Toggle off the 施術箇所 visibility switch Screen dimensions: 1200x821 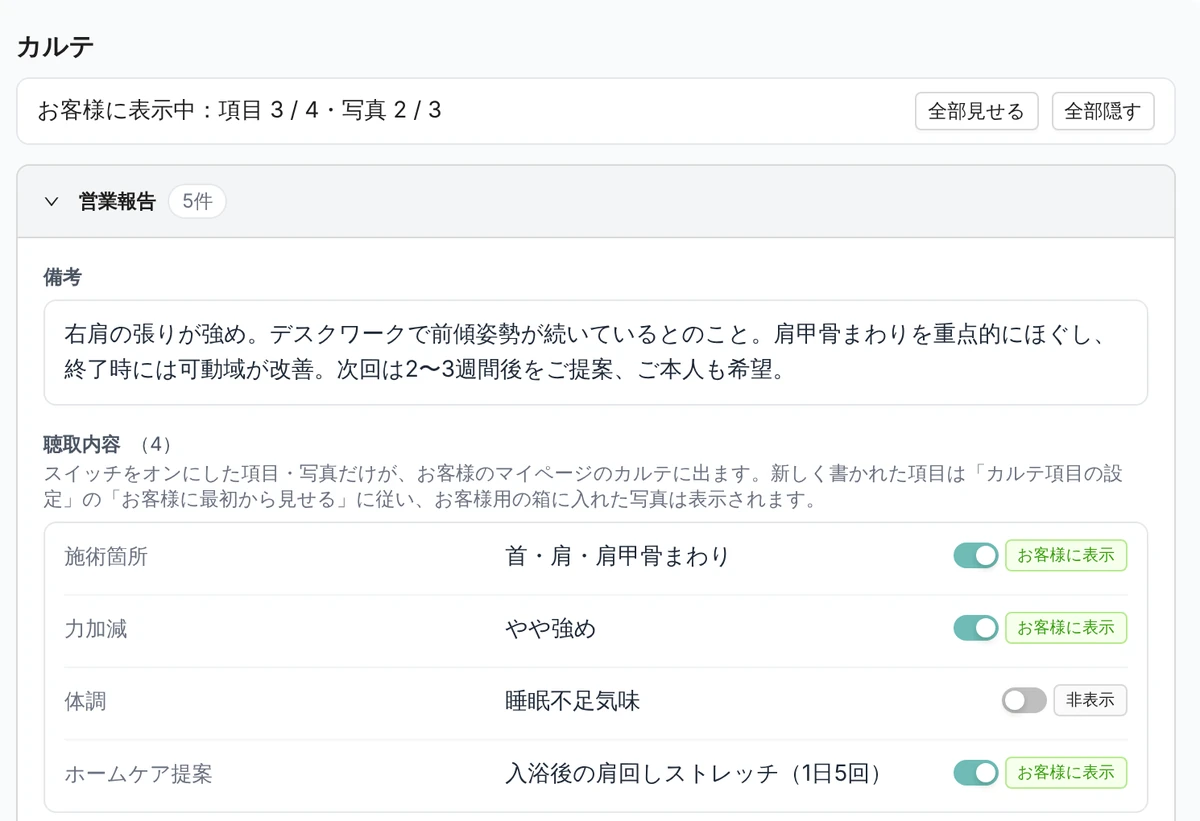[x=976, y=556]
